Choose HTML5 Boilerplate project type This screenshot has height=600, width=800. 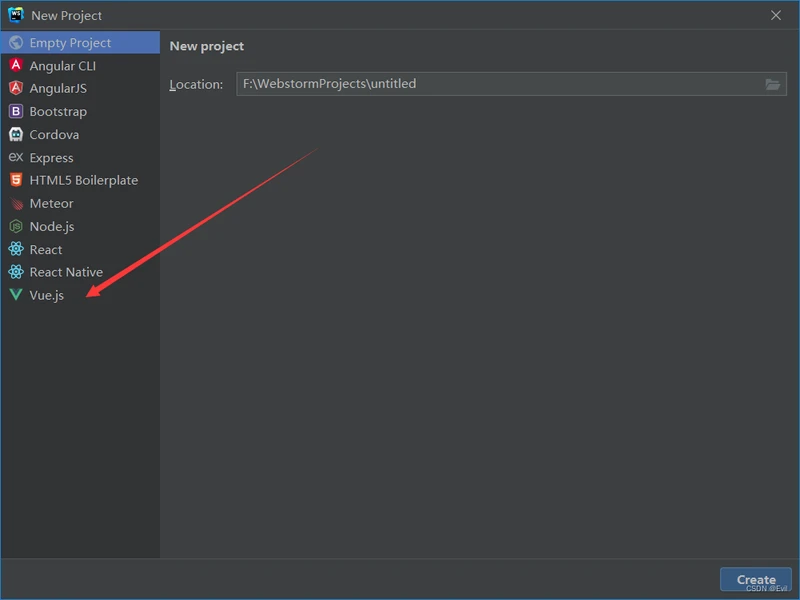point(80,180)
